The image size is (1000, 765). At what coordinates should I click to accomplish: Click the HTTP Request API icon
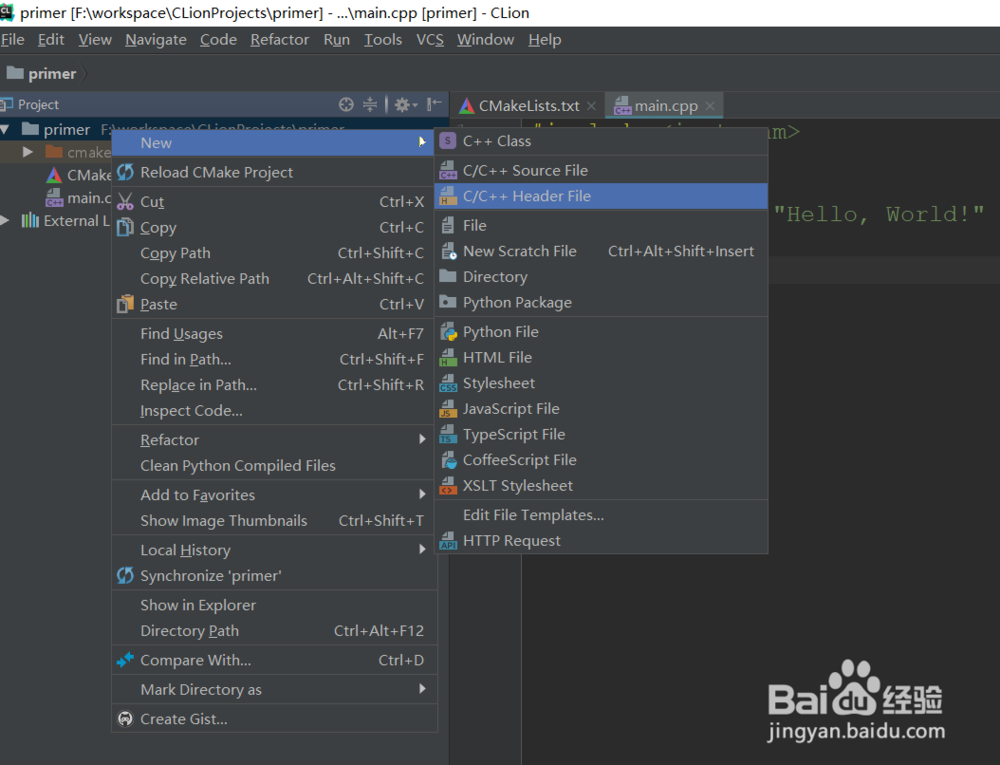(448, 541)
